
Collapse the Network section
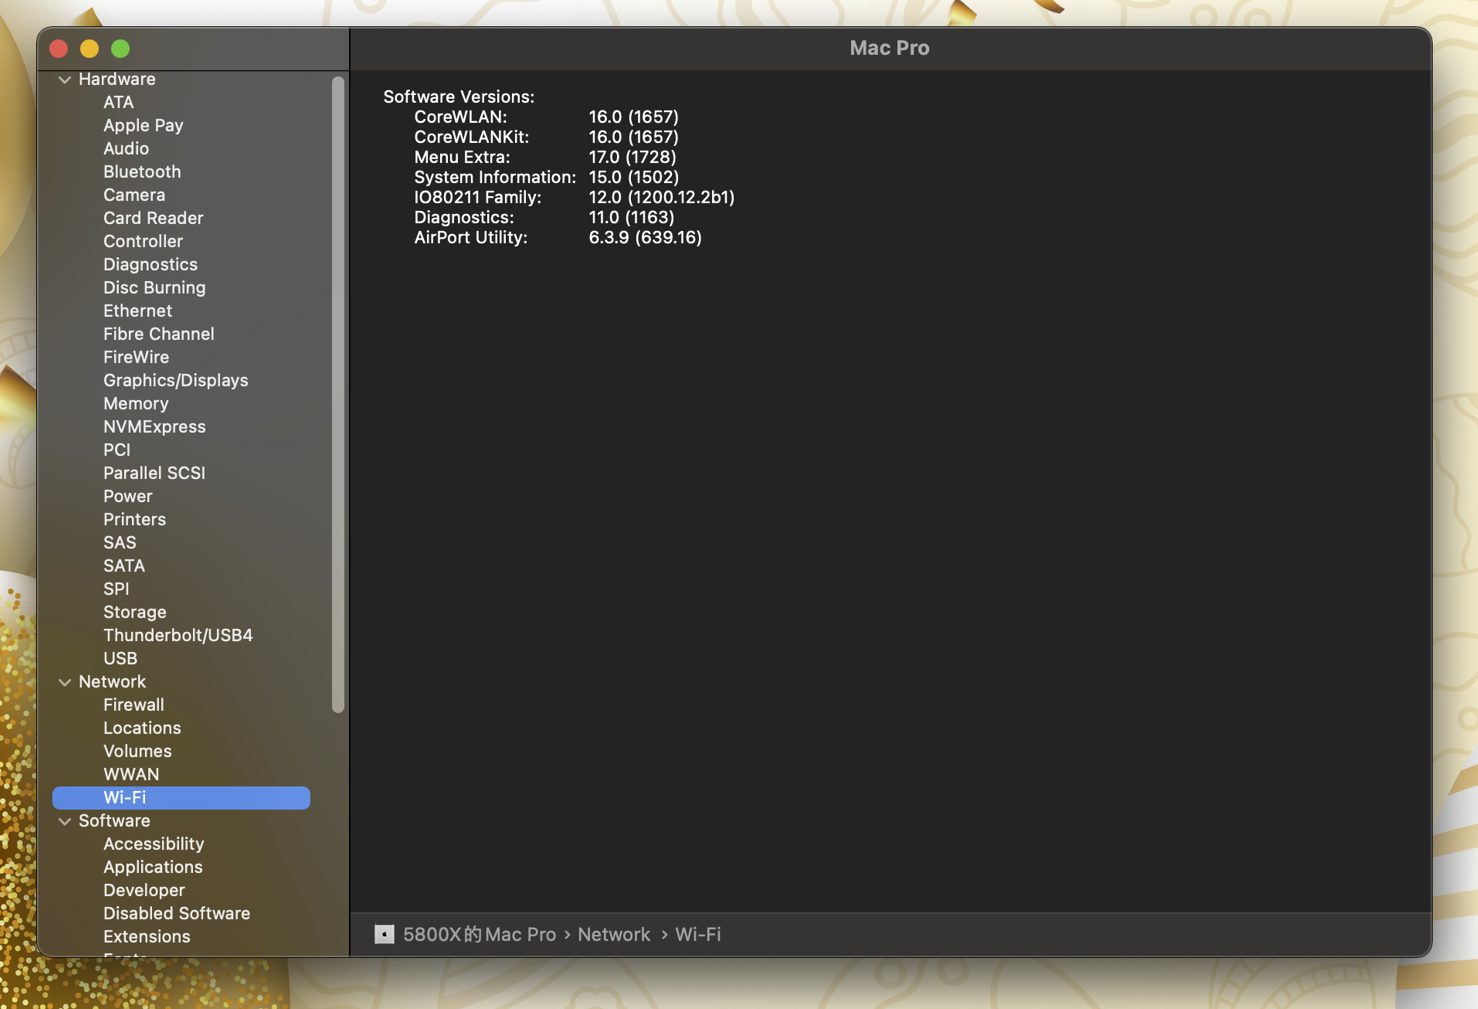coord(65,682)
